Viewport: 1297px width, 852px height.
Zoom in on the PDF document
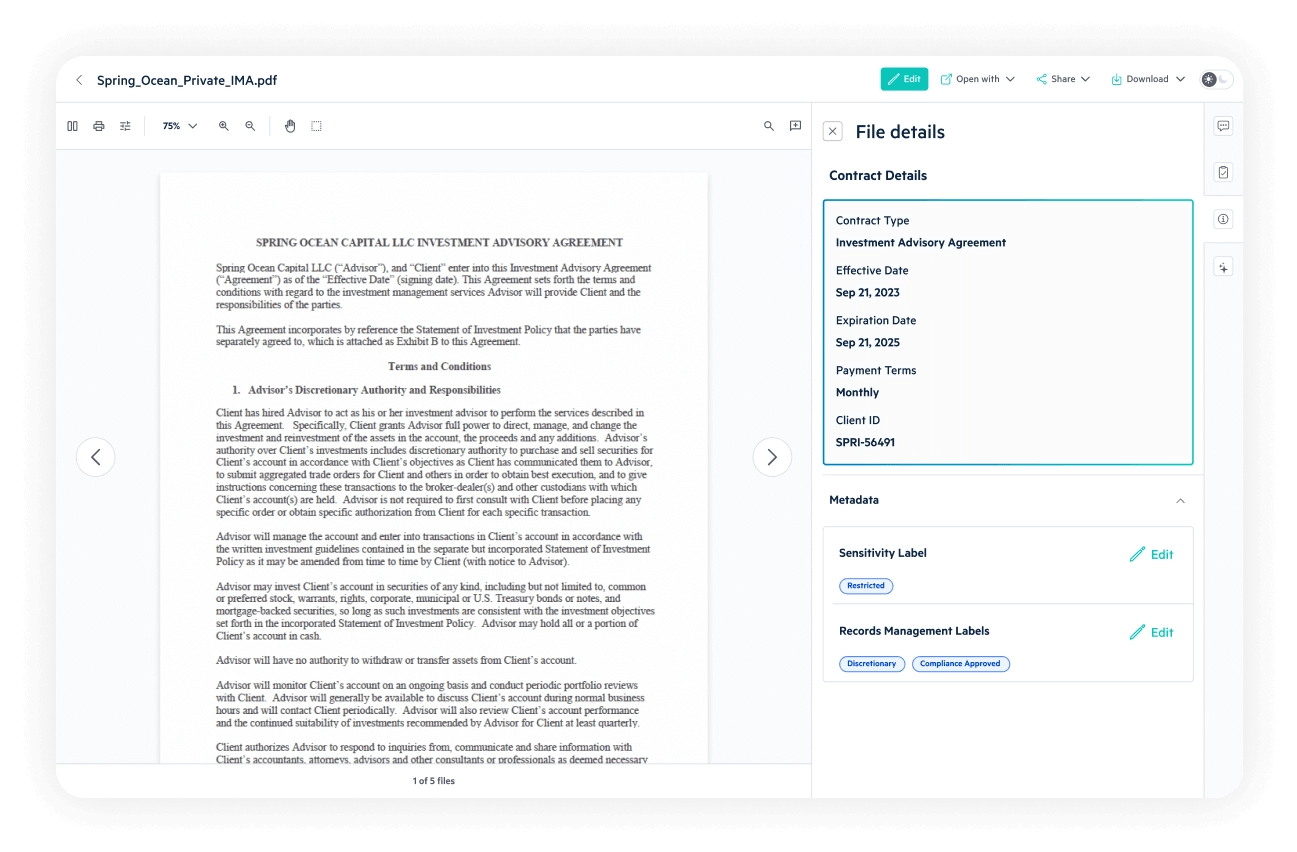pos(224,126)
